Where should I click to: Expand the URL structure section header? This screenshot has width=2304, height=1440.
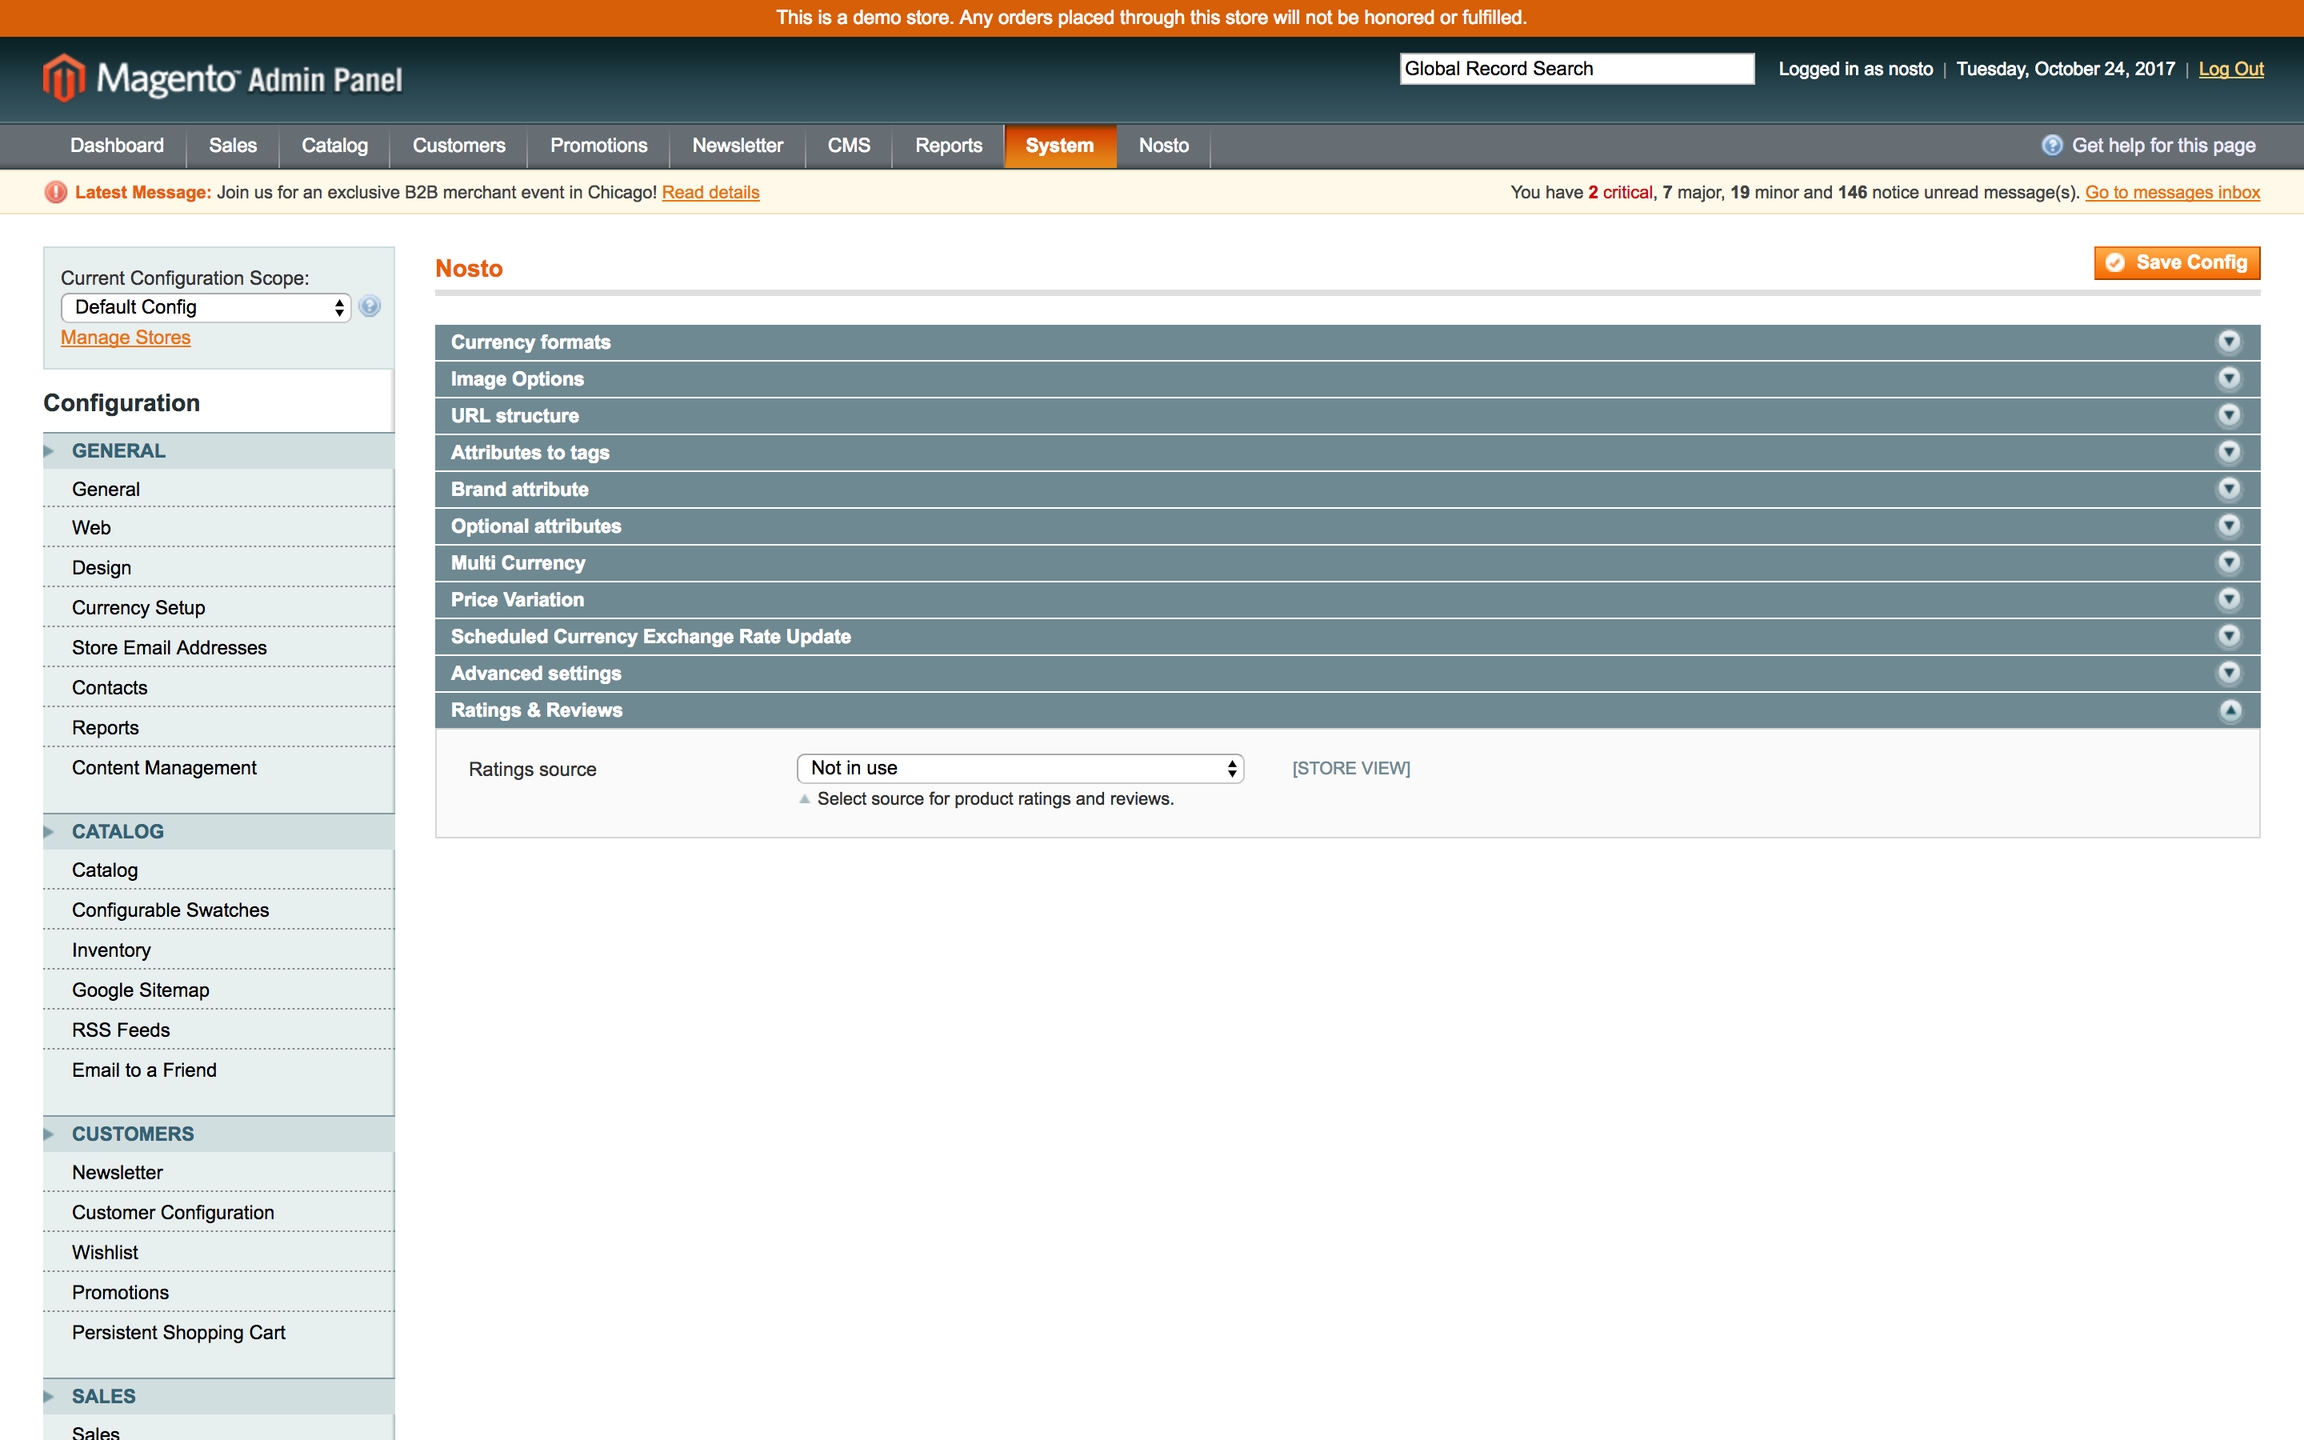tap(514, 416)
